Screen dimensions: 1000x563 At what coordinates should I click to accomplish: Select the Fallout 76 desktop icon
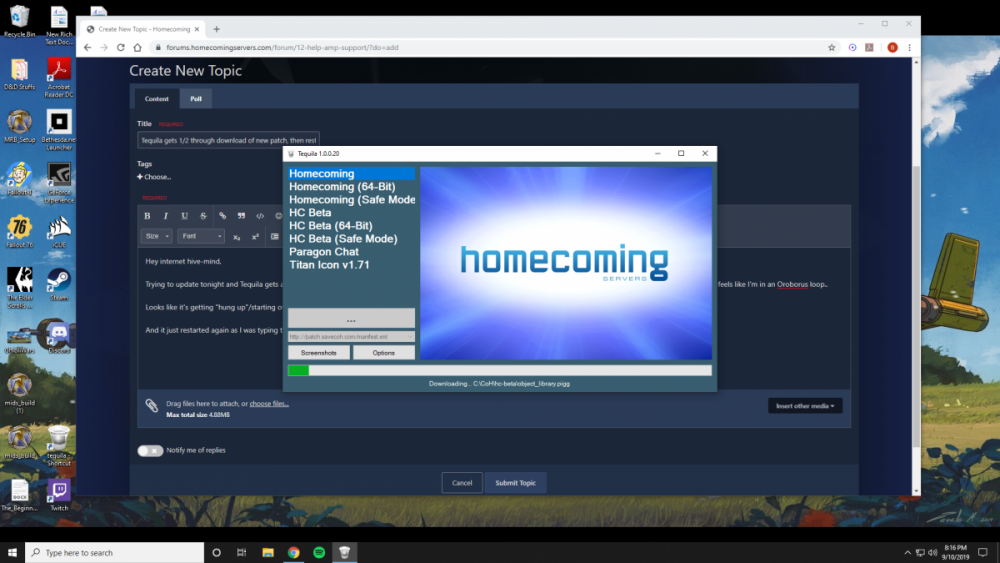pos(19,231)
